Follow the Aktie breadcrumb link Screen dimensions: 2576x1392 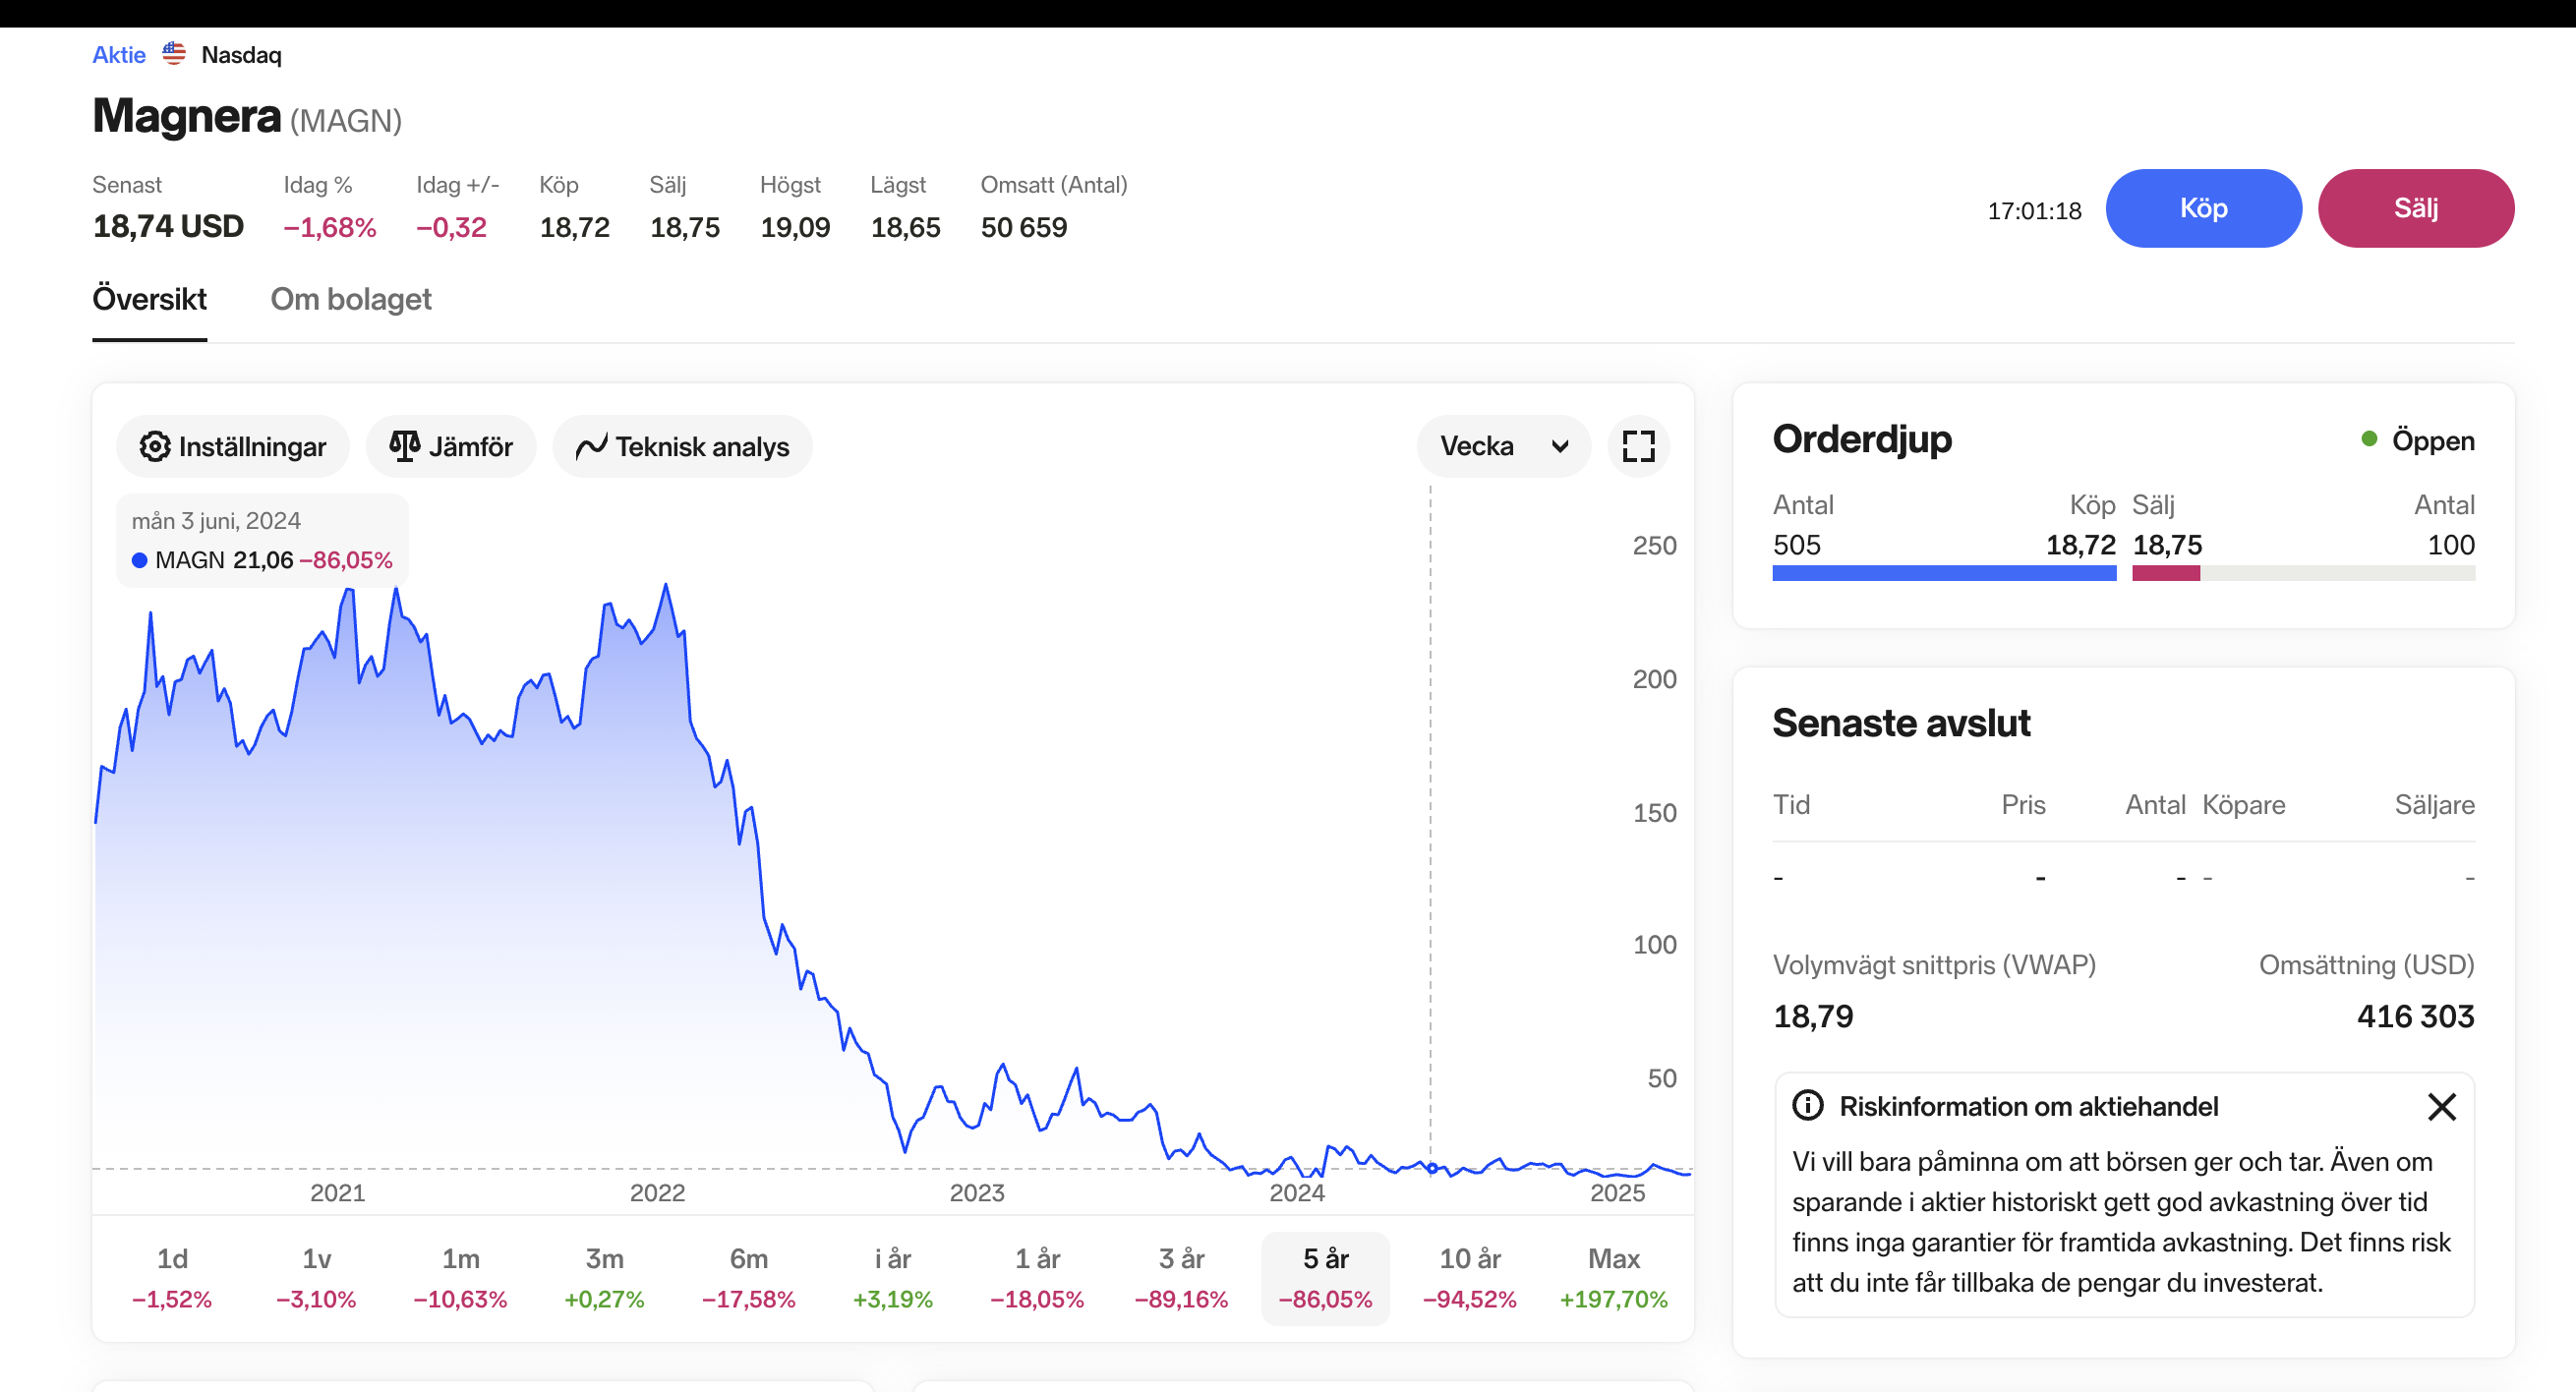118,55
